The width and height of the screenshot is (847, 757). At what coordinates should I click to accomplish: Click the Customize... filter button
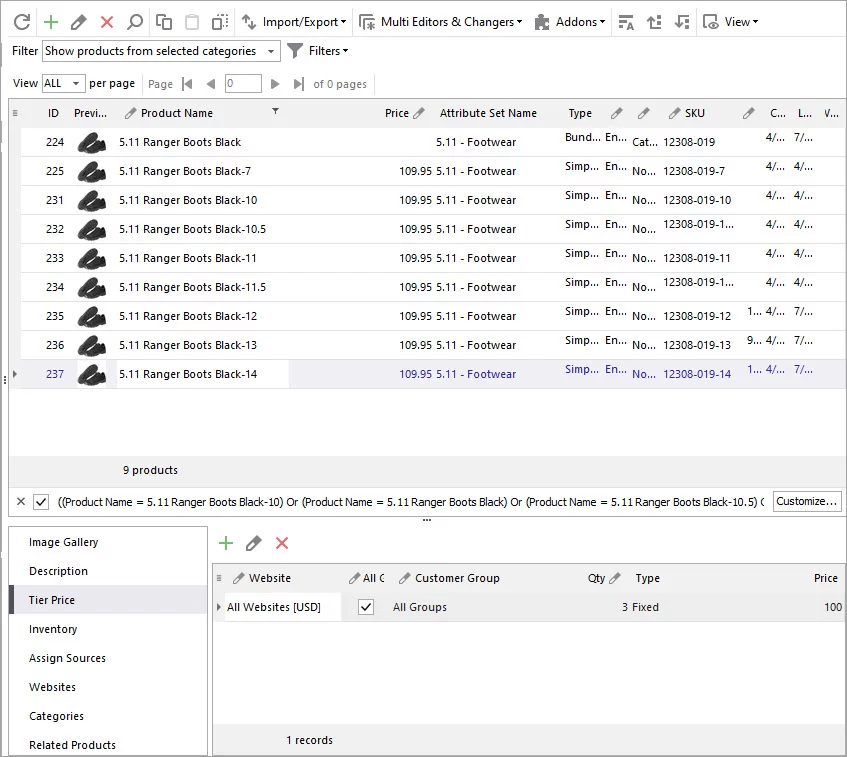(x=806, y=501)
